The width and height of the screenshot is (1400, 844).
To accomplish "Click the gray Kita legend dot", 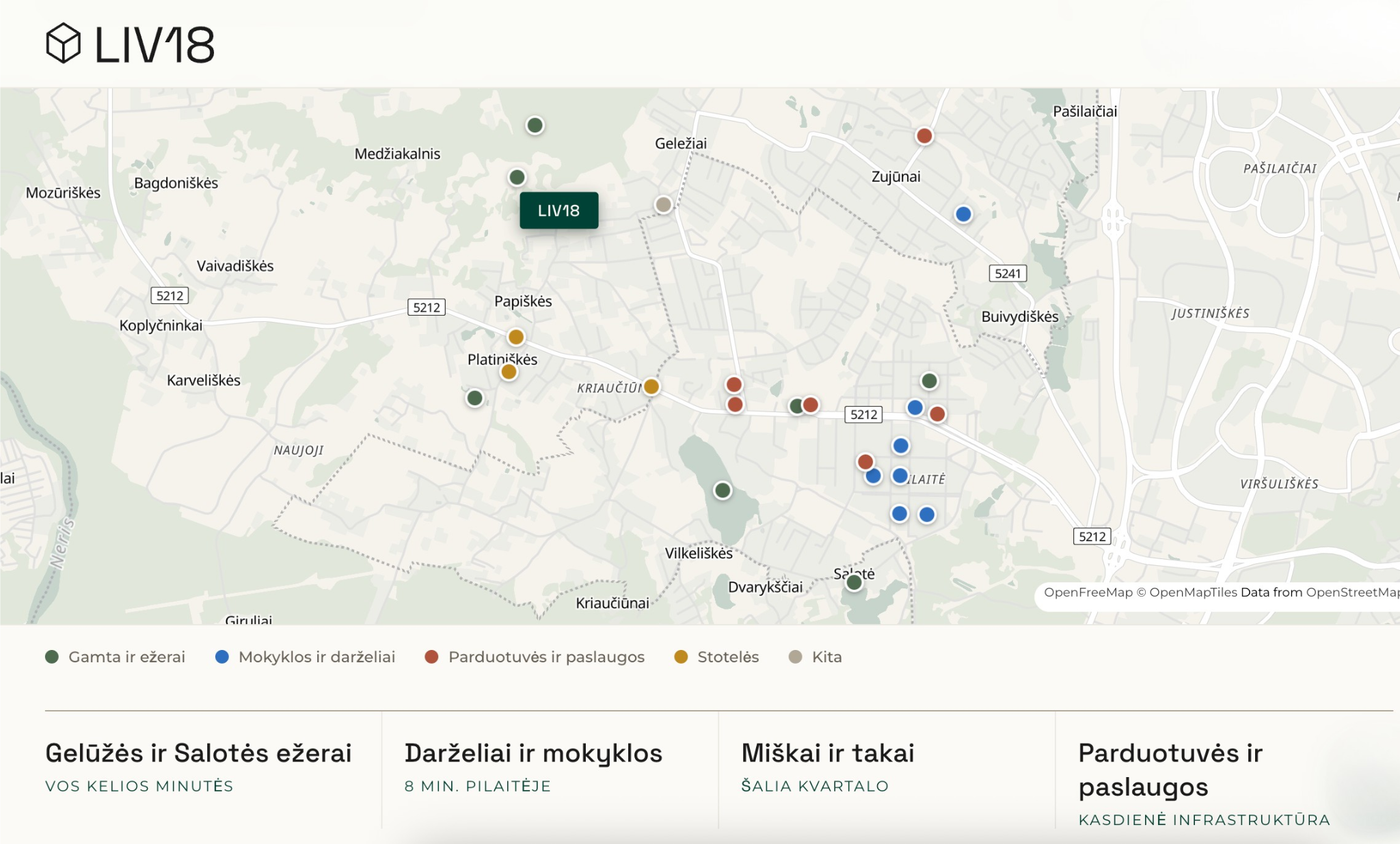I will click(796, 657).
